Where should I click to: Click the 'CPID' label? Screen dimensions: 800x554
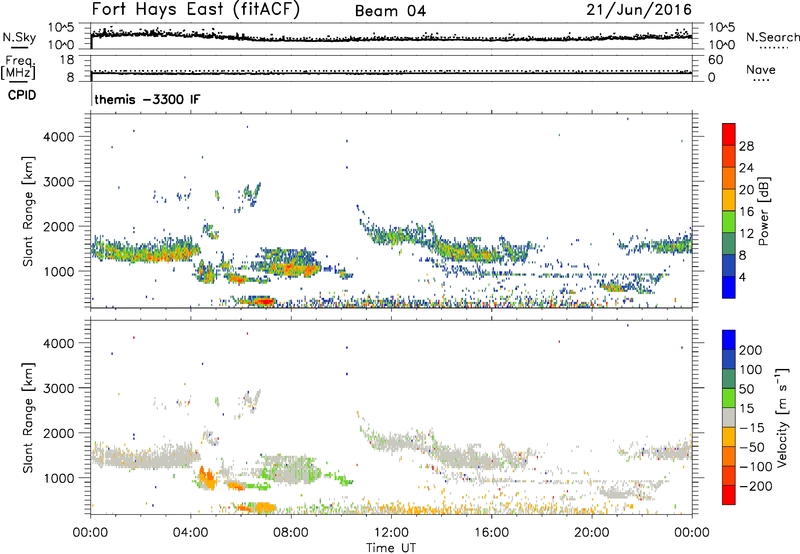tap(22, 95)
